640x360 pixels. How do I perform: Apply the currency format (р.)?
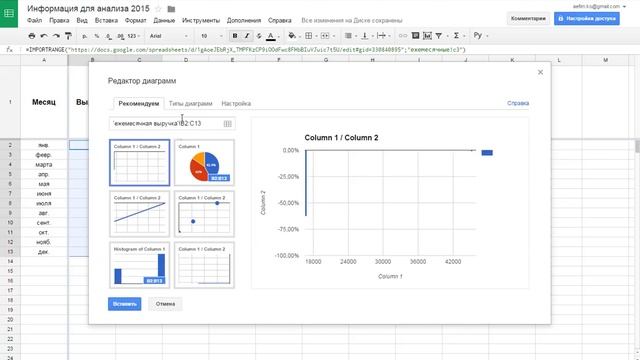(84, 36)
